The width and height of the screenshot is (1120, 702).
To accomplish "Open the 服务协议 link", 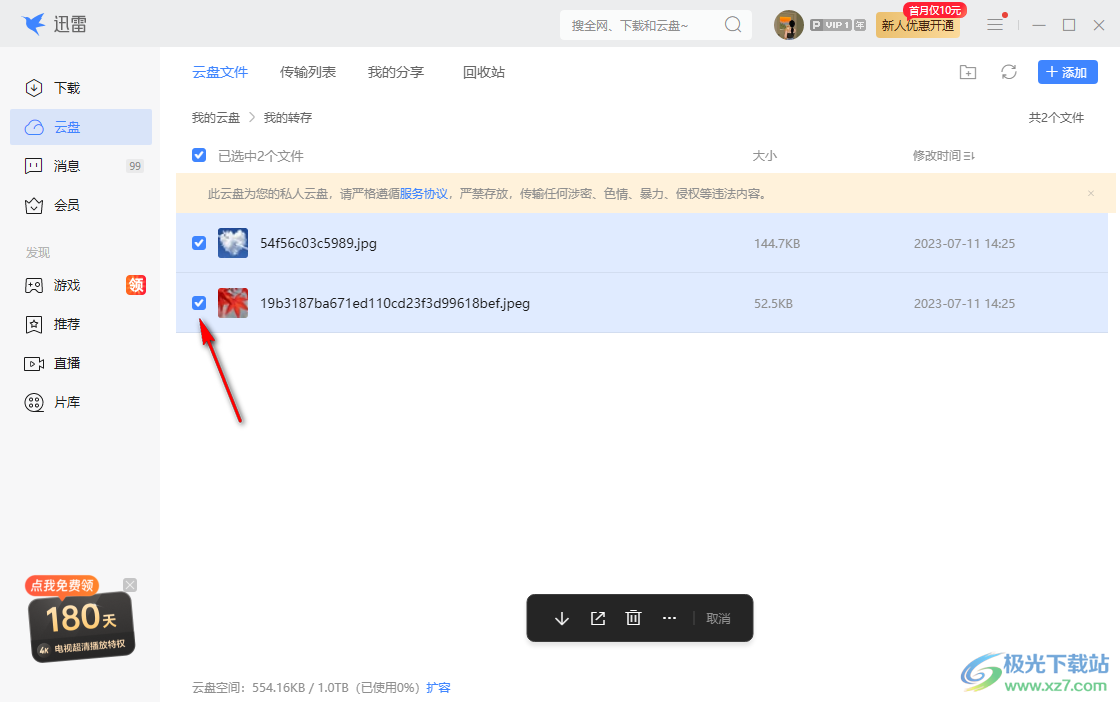I will click(424, 194).
